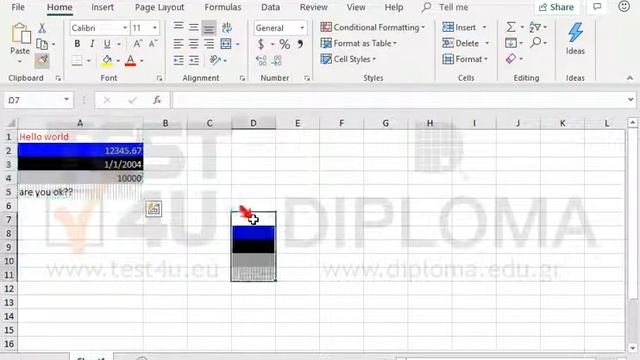Increase indent

[193, 60]
